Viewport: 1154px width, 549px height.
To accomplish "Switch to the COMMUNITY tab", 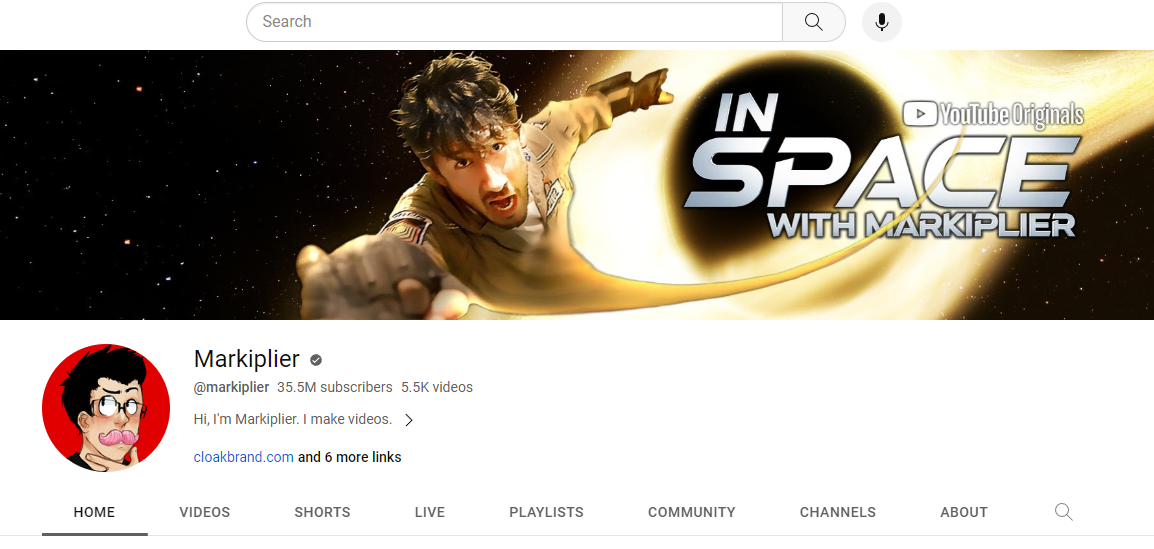I will coord(692,512).
